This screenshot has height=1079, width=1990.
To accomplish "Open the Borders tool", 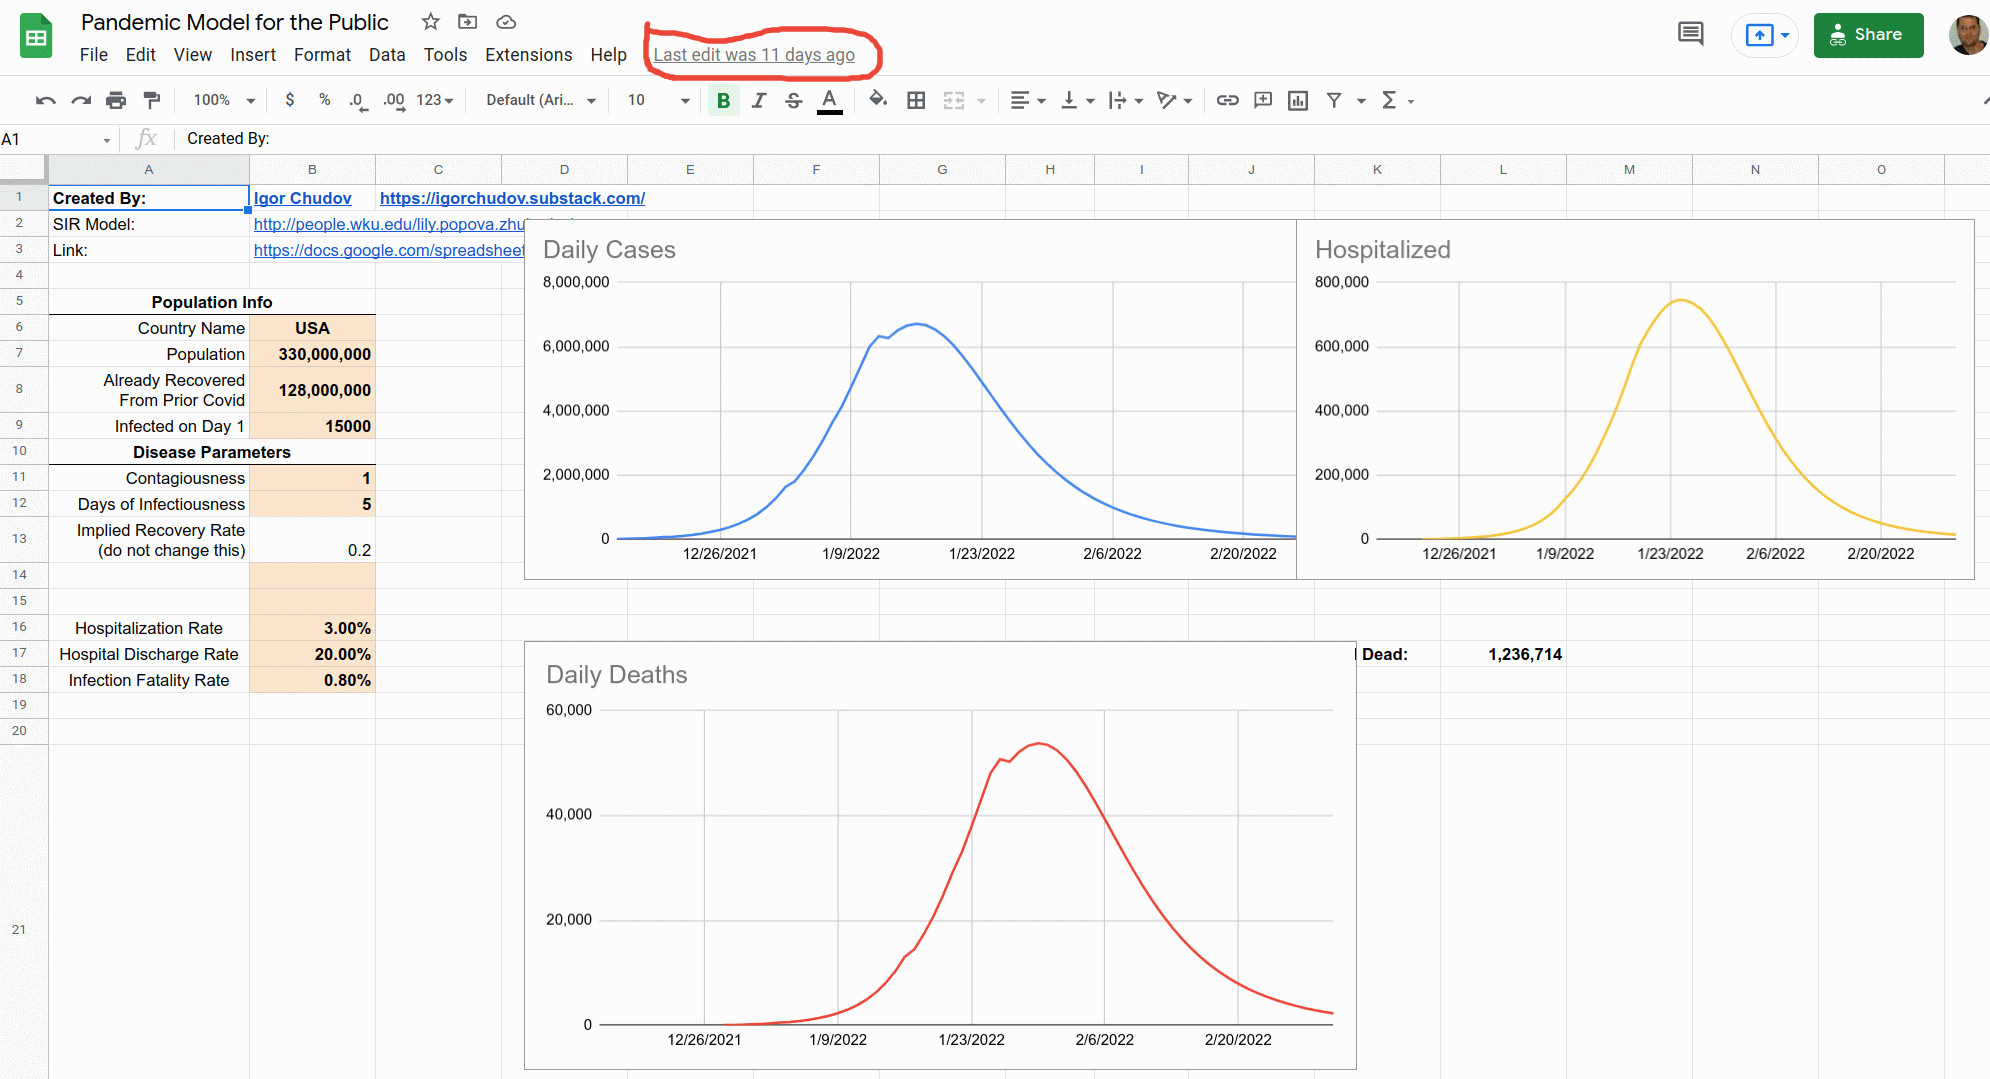I will (916, 100).
